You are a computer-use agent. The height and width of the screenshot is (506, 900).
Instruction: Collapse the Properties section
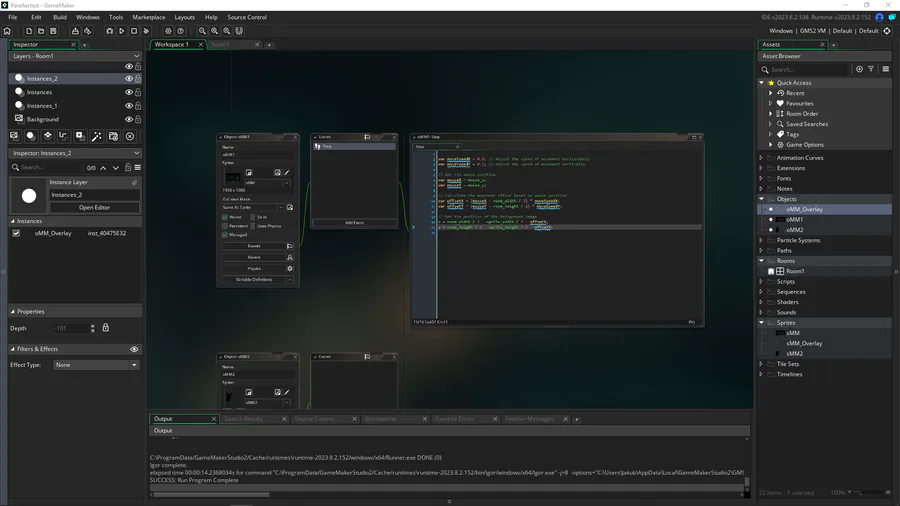coord(13,312)
